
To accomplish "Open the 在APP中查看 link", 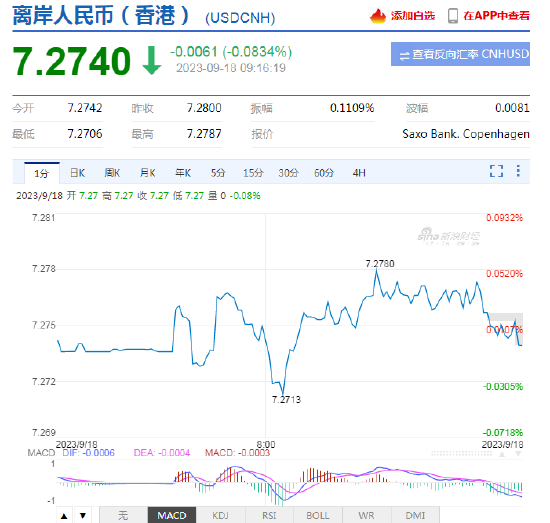I will coord(496,16).
